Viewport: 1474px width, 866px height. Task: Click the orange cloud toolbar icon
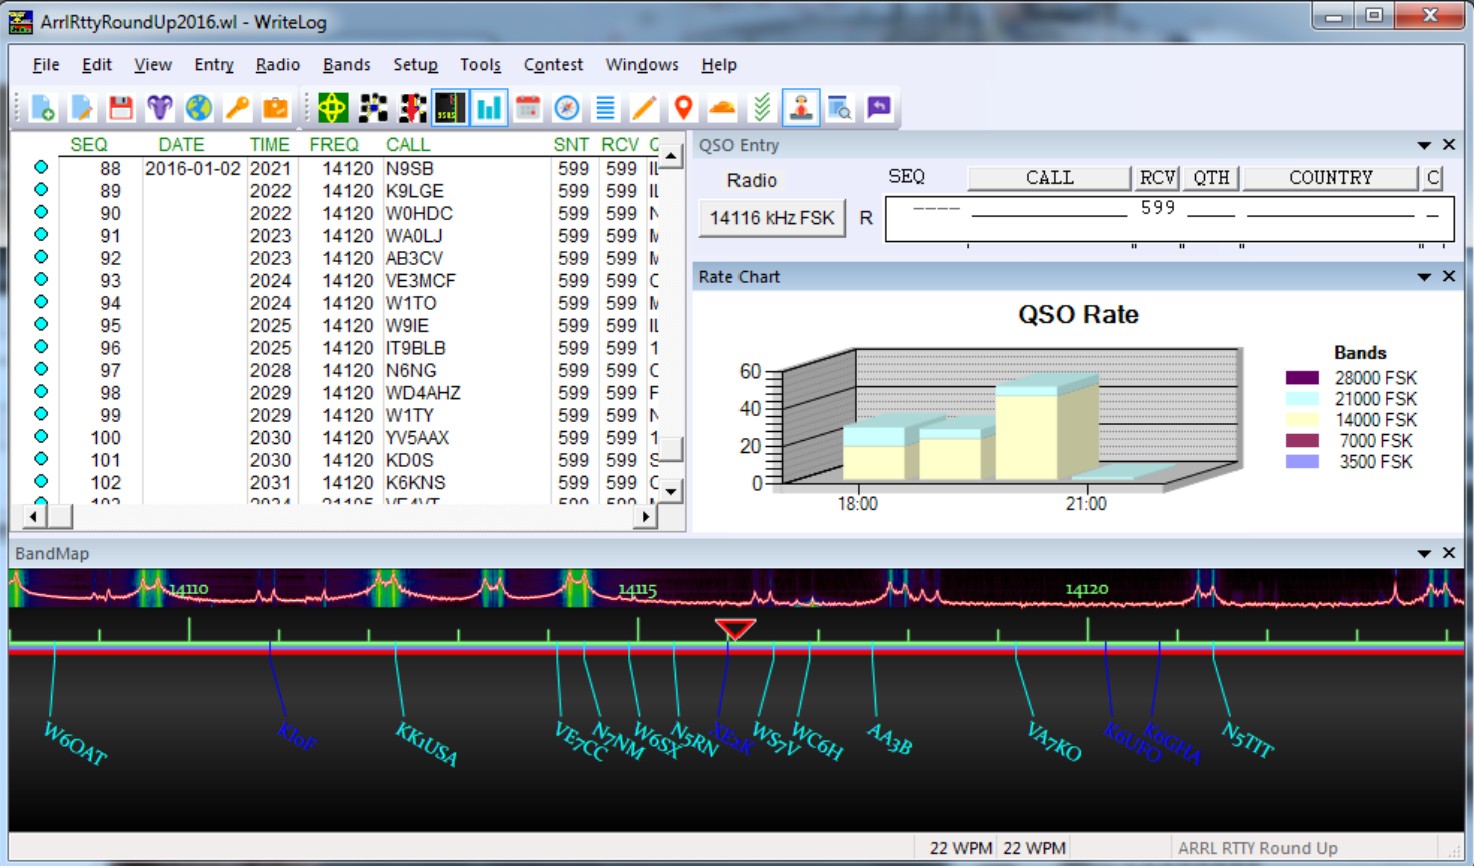tap(722, 108)
